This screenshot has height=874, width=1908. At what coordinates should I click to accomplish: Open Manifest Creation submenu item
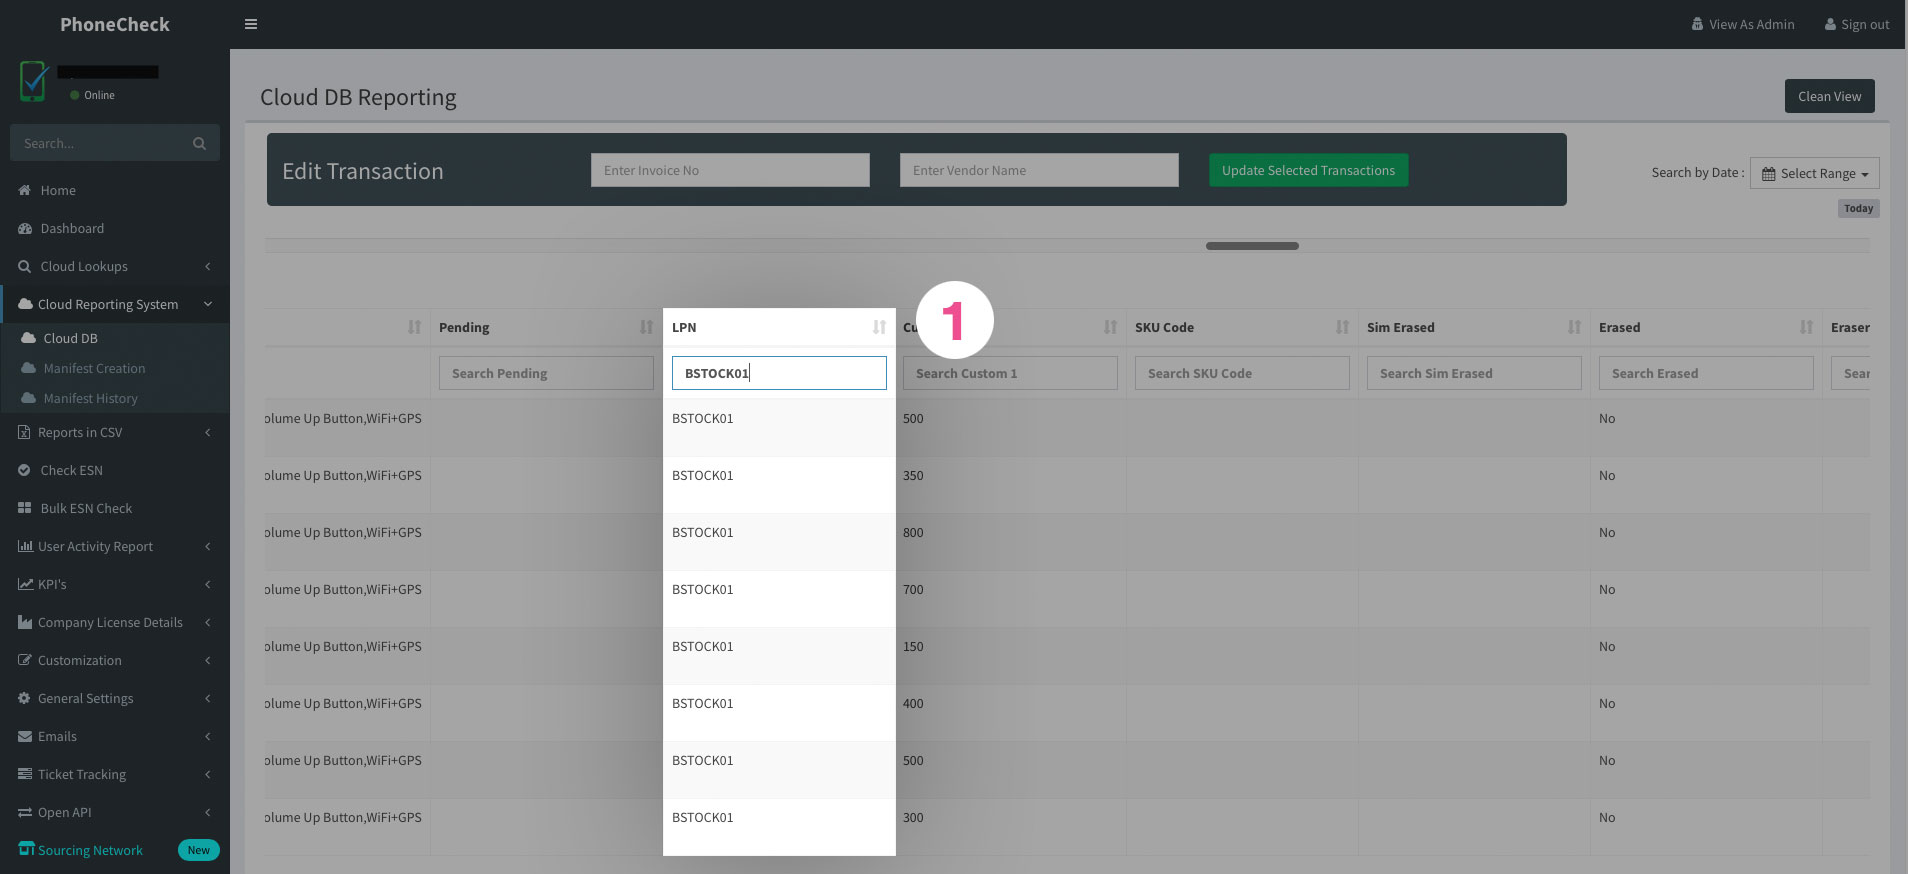[x=115, y=368]
